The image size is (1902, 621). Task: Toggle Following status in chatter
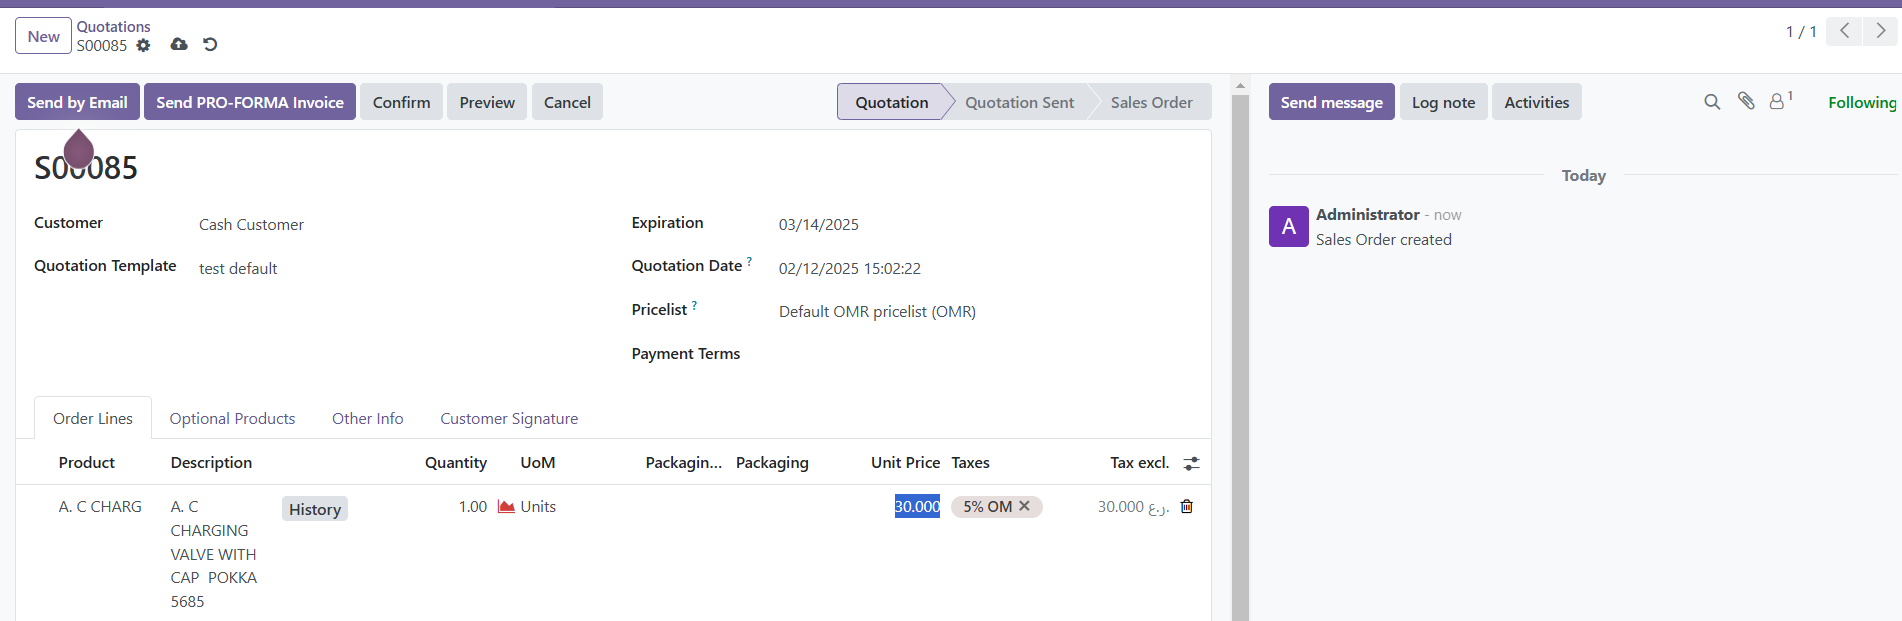coord(1861,102)
